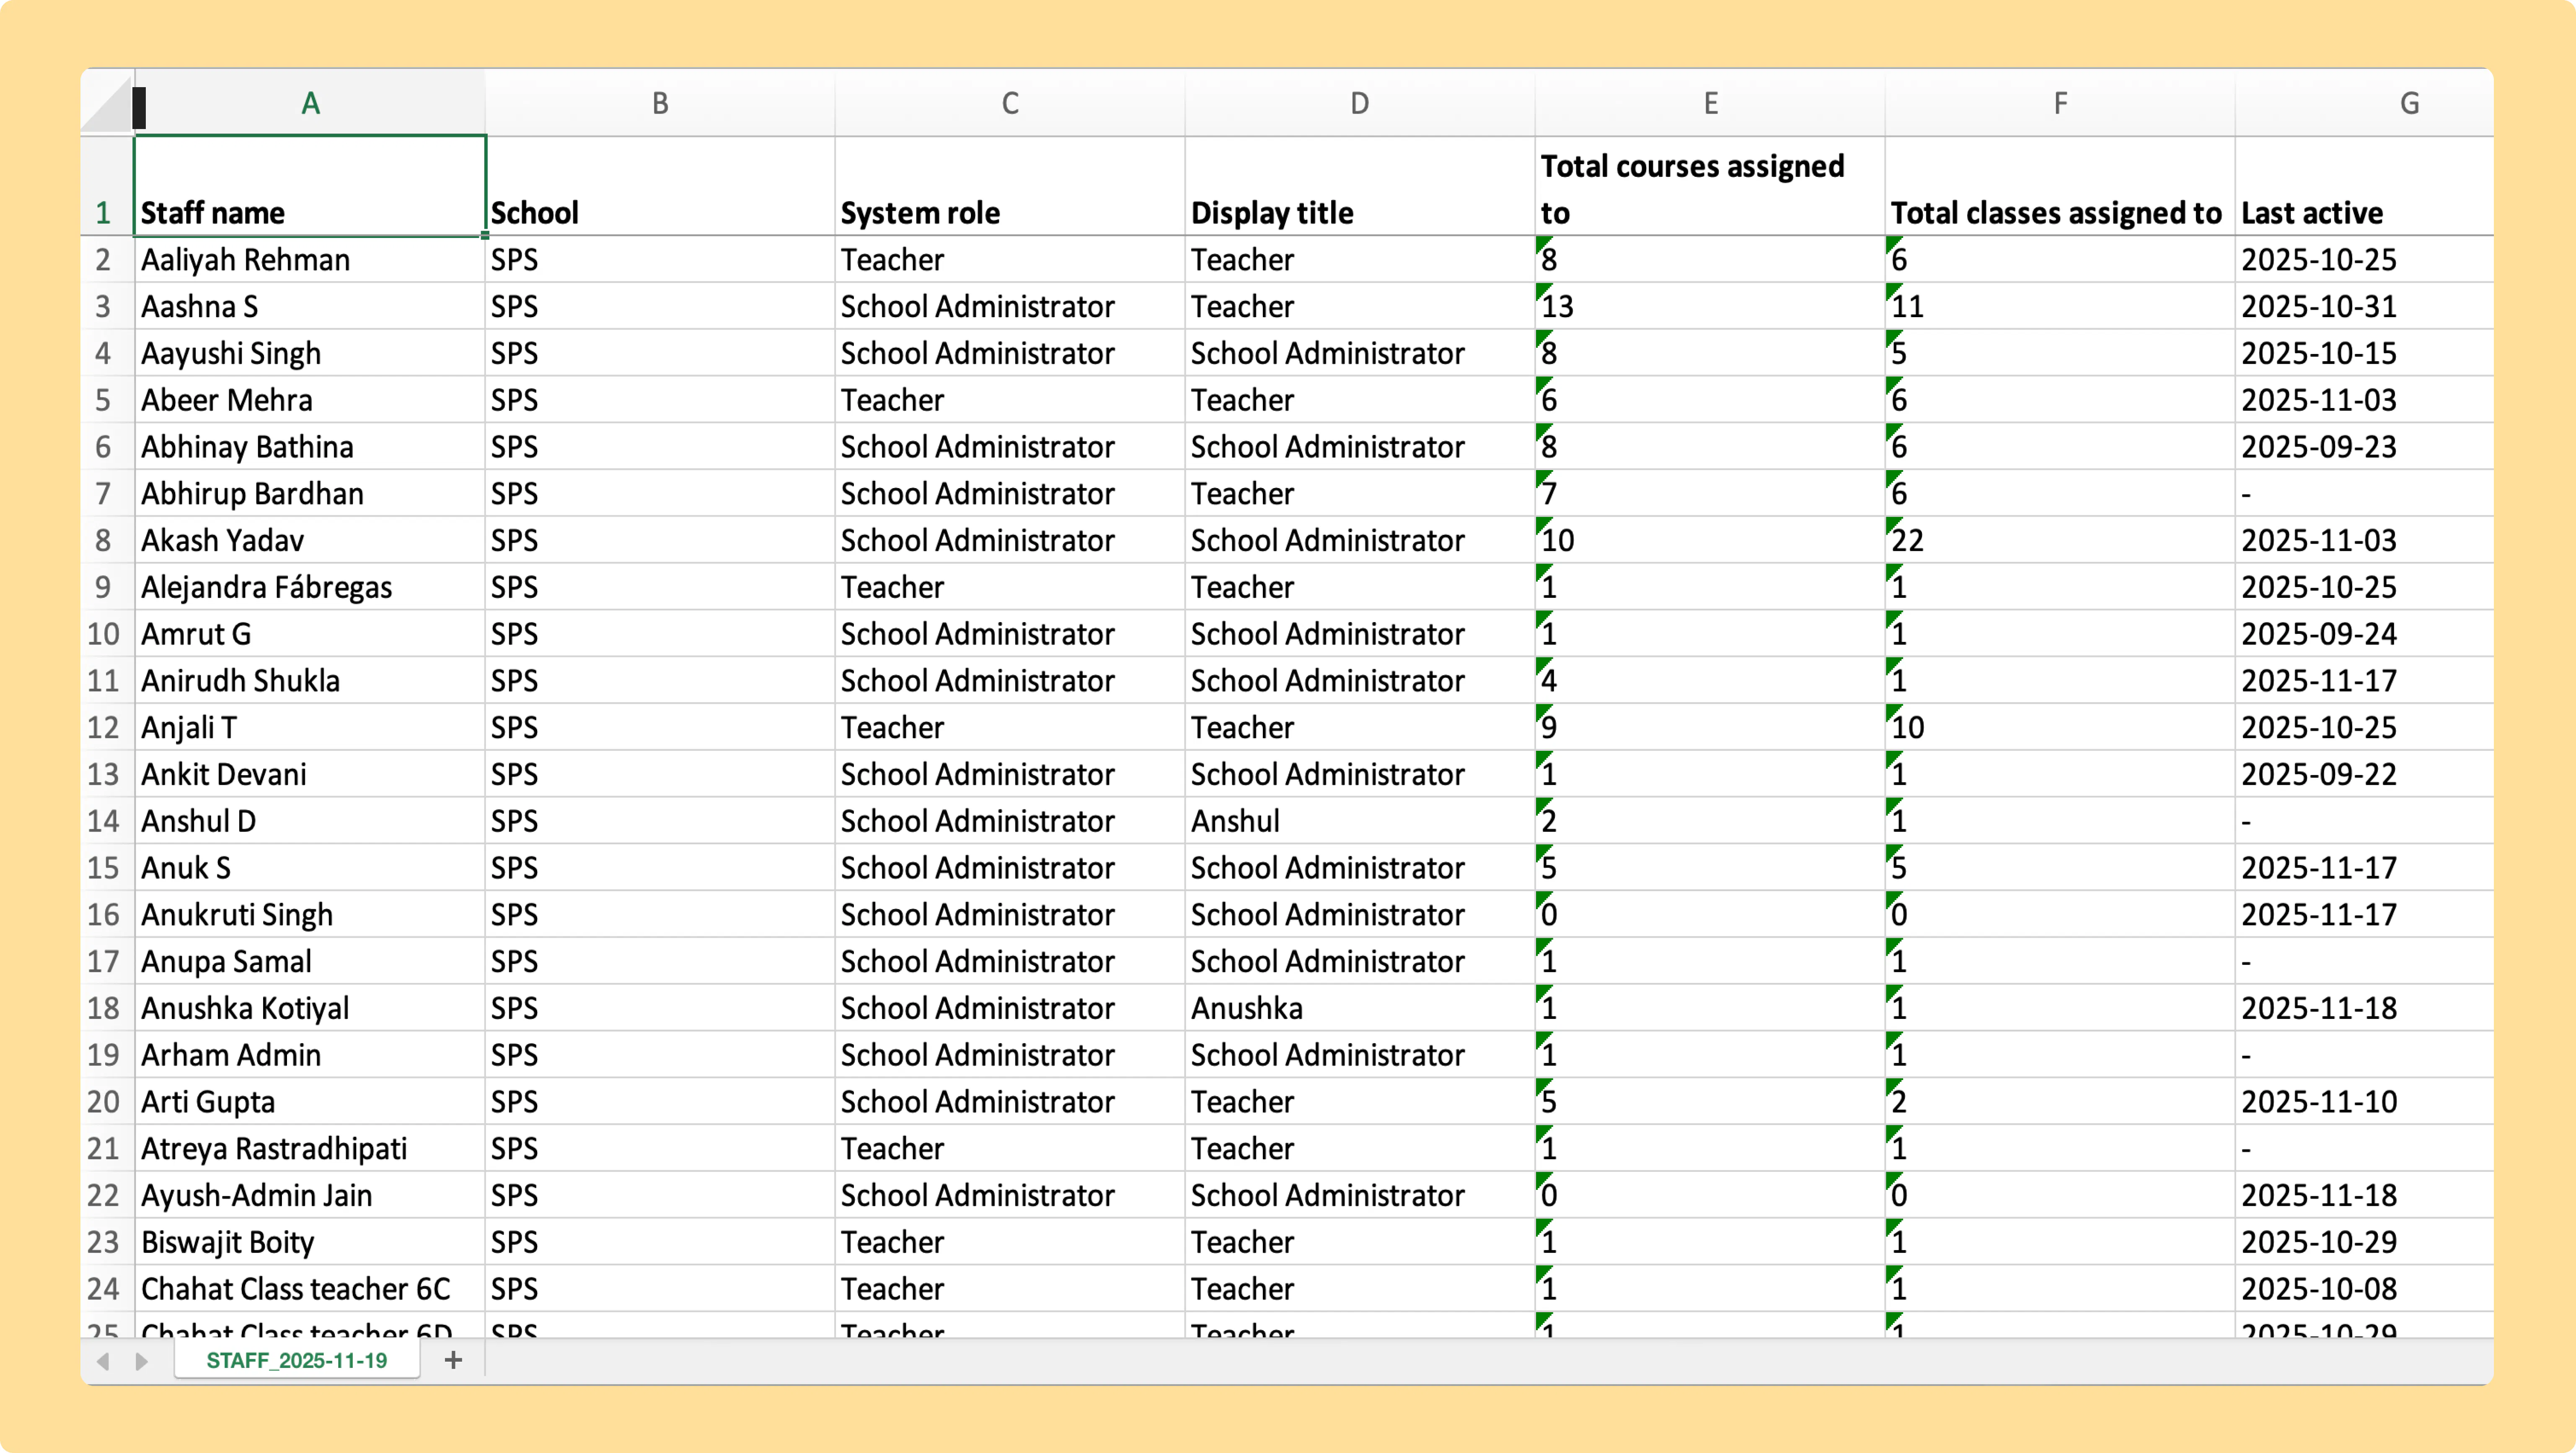
Task: Click the last active date 2025-11-10
Action: (2365, 1101)
